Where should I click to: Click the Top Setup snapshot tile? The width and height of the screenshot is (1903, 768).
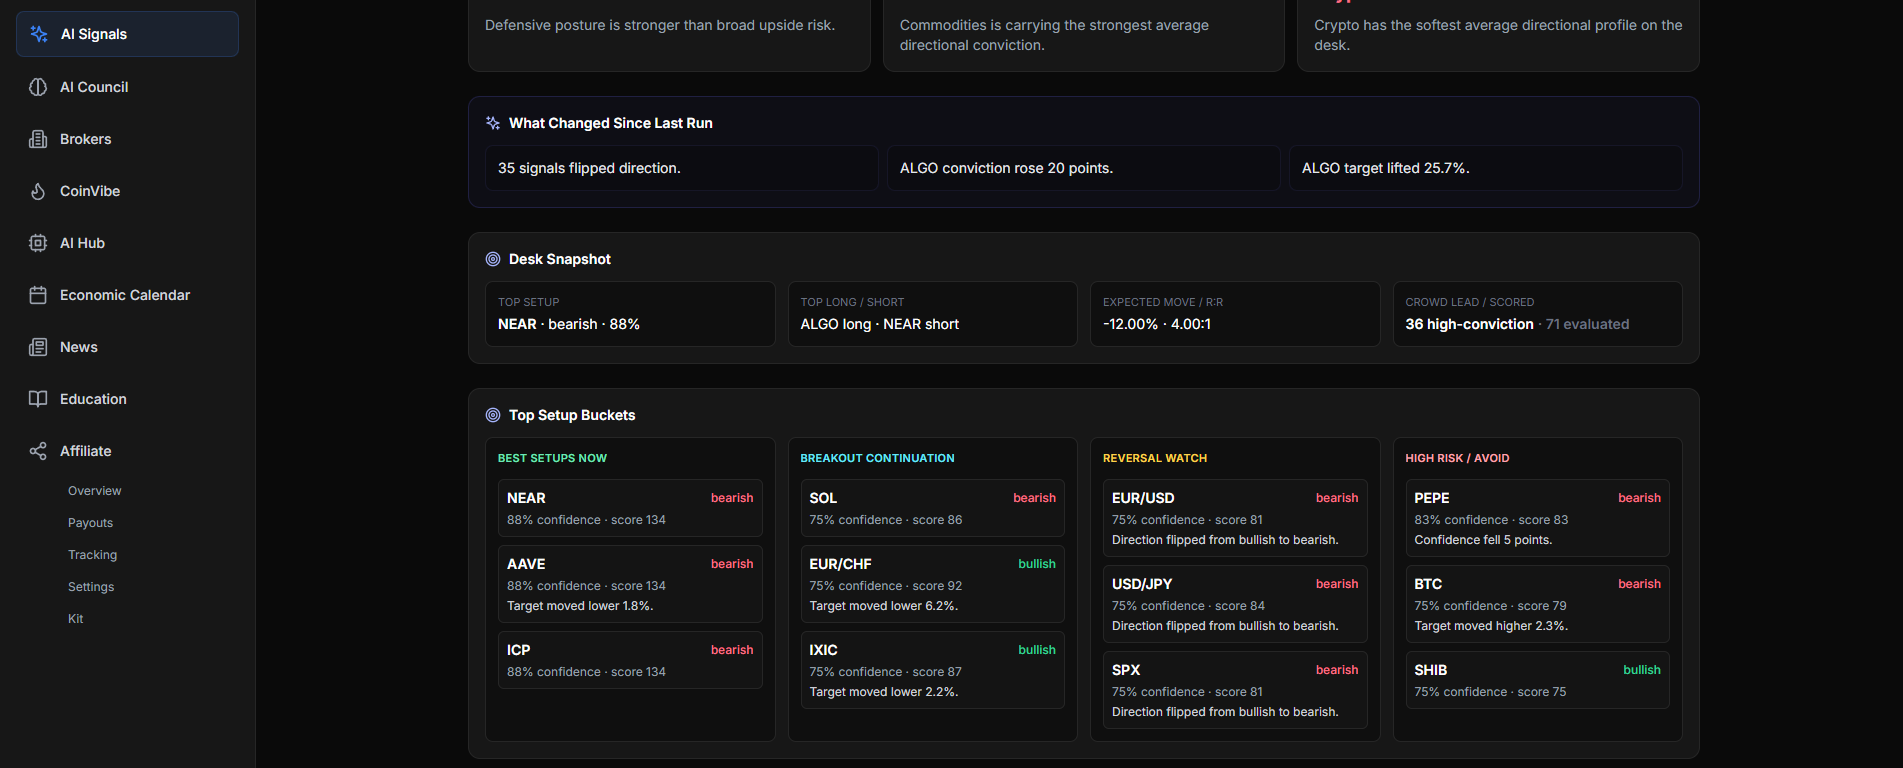[629, 314]
